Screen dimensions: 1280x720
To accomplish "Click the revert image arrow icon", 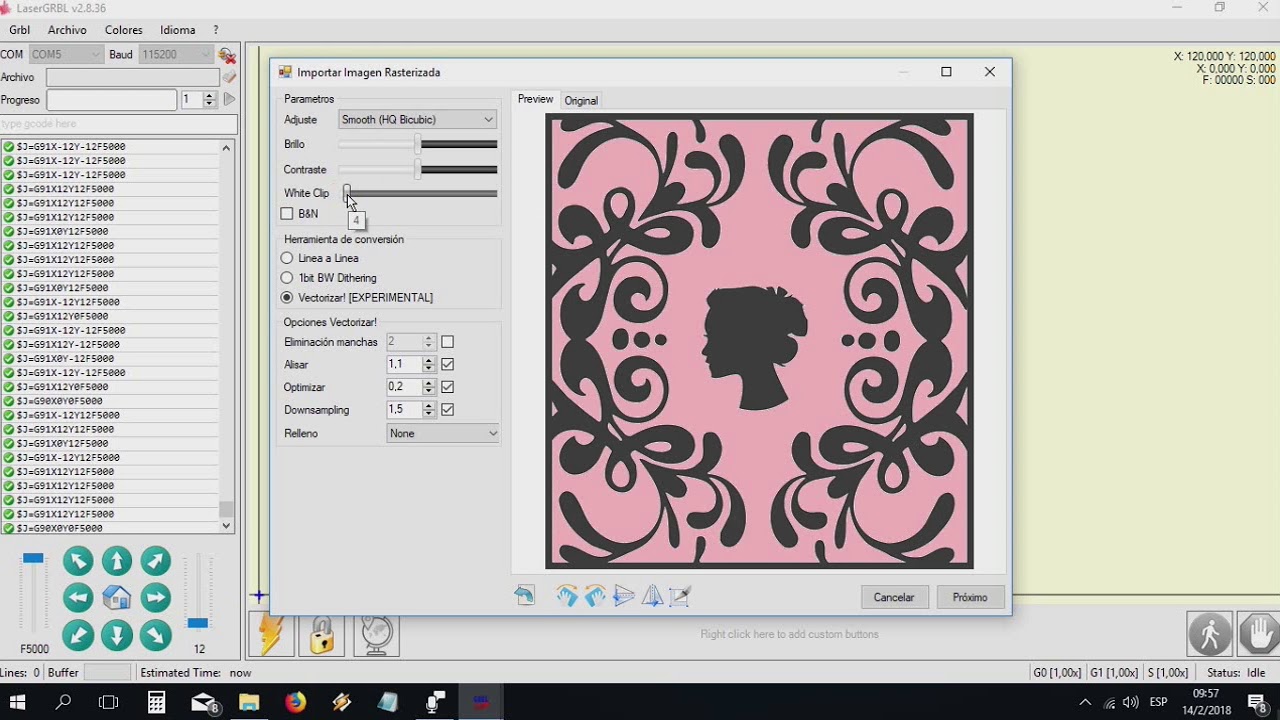I will (x=525, y=596).
